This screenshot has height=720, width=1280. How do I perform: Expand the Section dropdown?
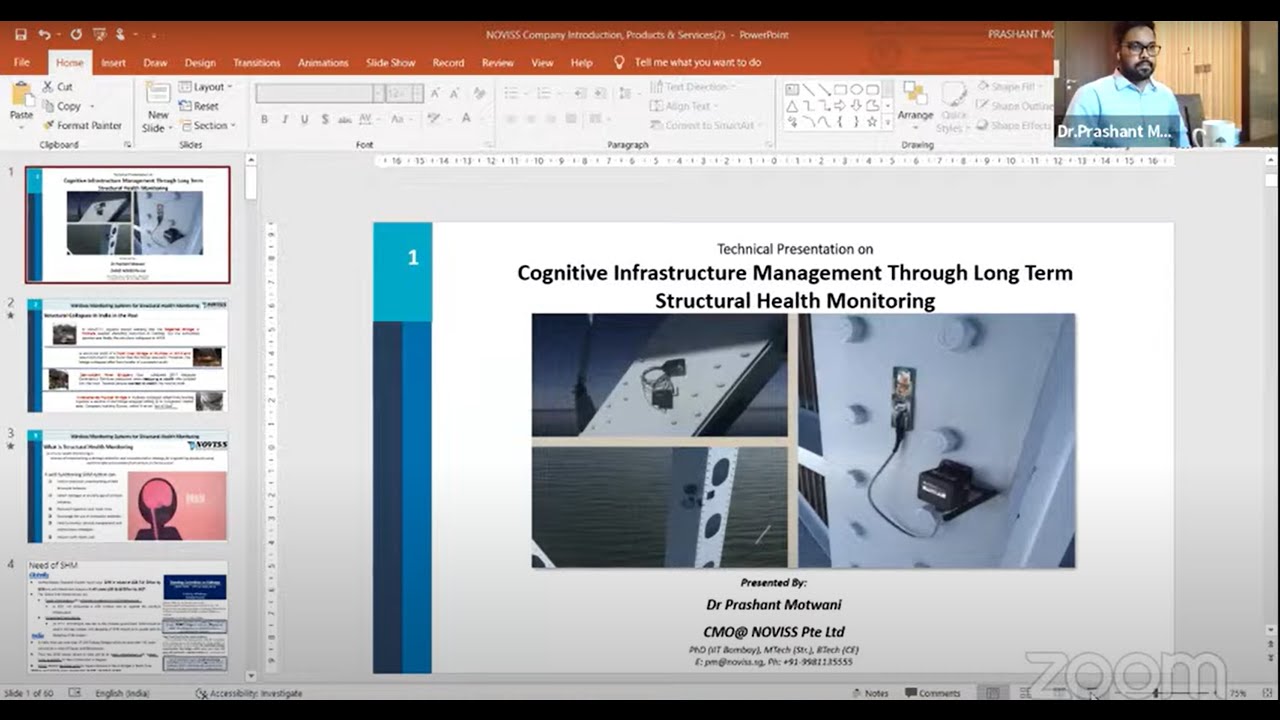(207, 125)
